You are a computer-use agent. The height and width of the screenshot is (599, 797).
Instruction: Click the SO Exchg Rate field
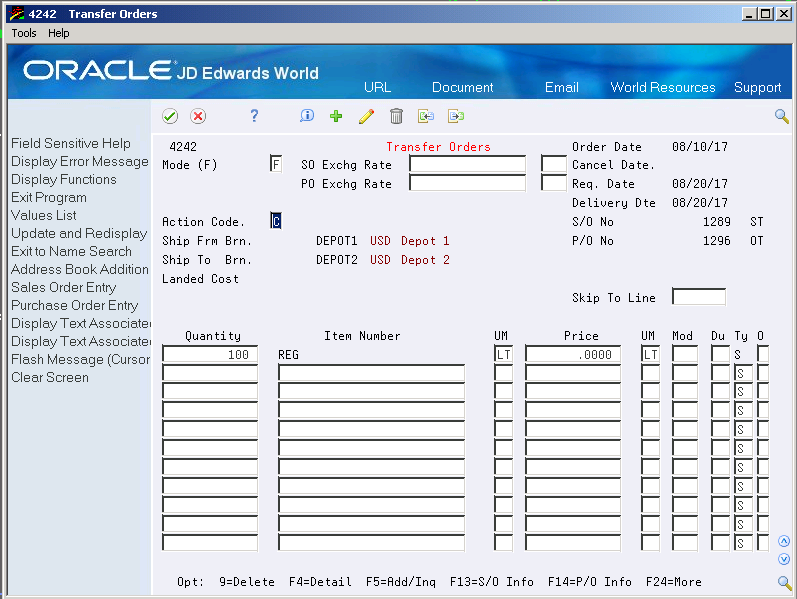tap(468, 165)
